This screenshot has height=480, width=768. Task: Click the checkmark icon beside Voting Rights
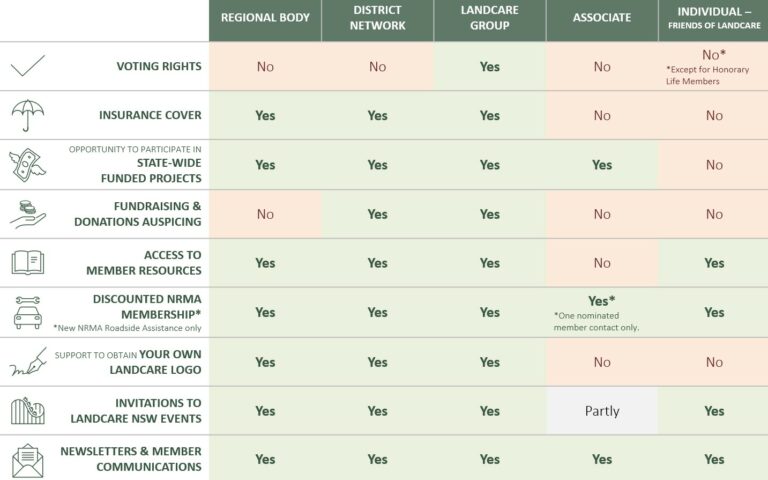coord(27,66)
